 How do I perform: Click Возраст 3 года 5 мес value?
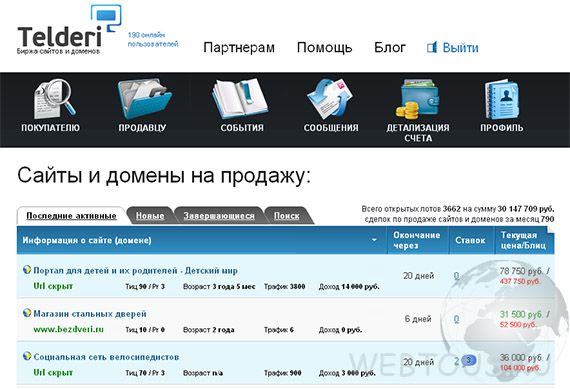[219, 286]
